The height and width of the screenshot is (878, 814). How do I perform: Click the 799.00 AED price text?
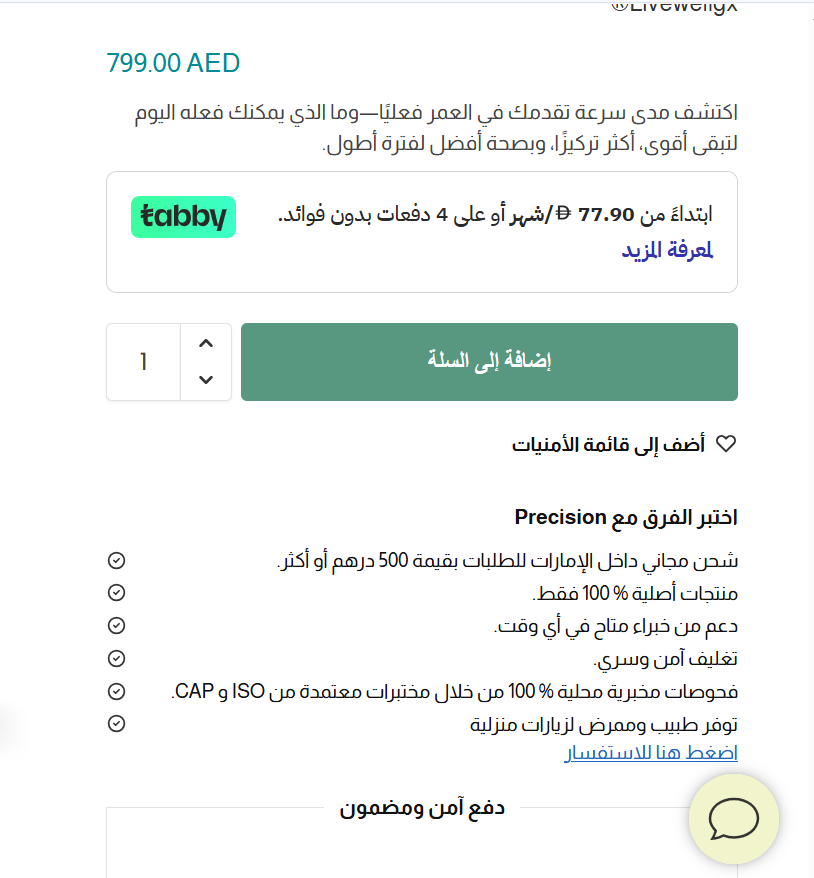point(173,63)
